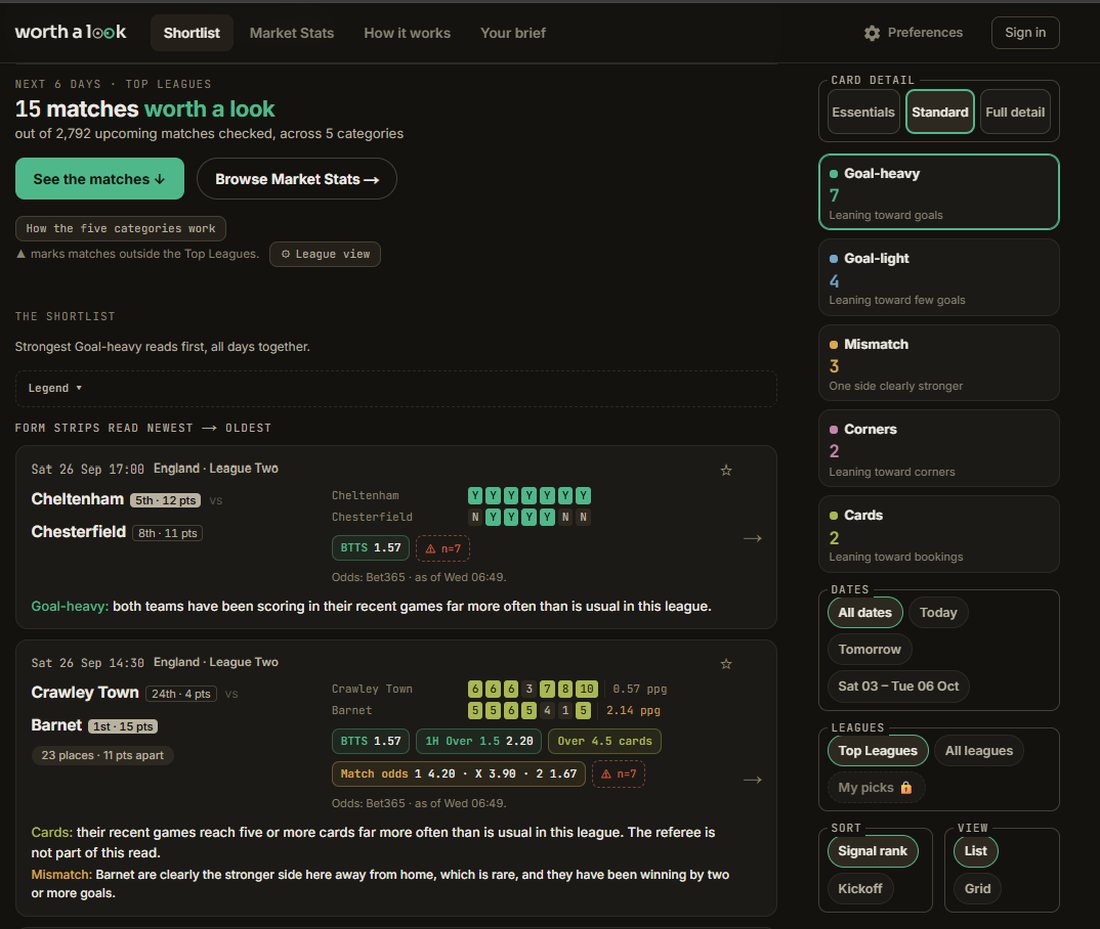Switch to List view
The height and width of the screenshot is (929, 1100).
pos(975,851)
